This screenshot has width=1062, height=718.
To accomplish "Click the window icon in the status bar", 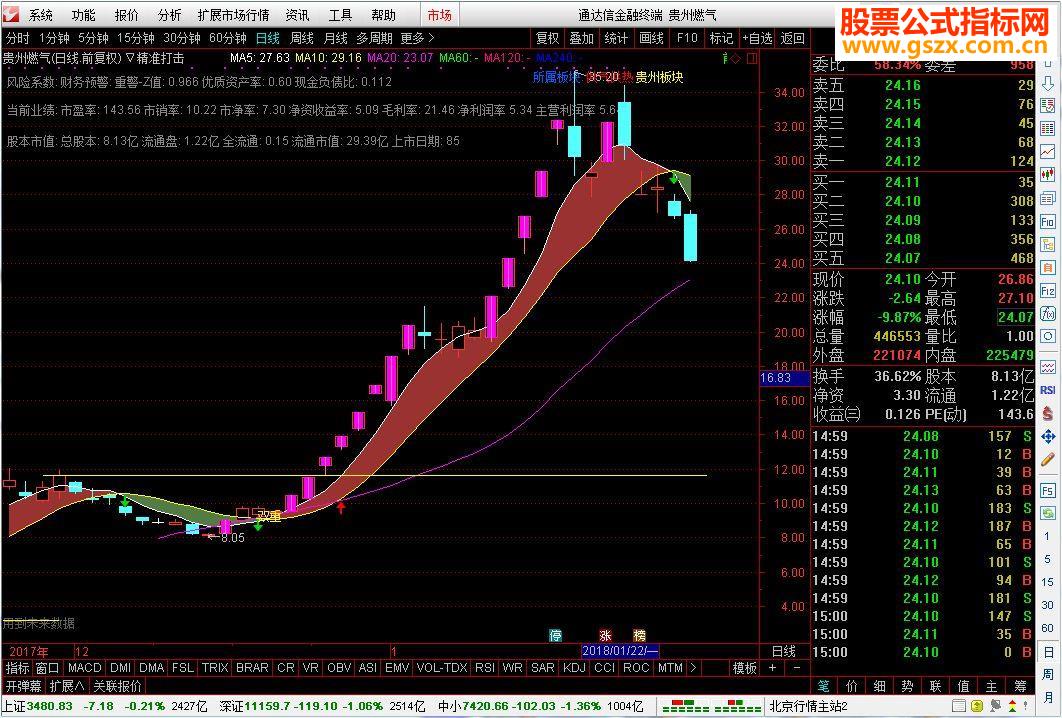I will pos(959,706).
